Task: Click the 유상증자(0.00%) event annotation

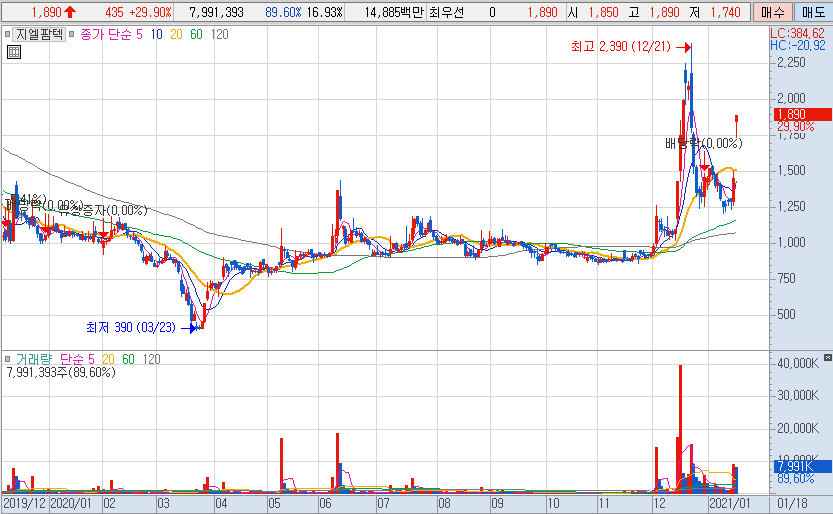Action: pyautogui.click(x=104, y=211)
